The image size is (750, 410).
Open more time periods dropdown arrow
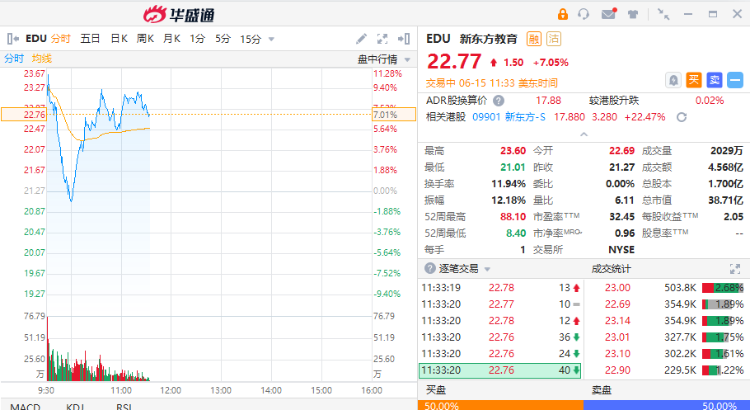pos(271,39)
